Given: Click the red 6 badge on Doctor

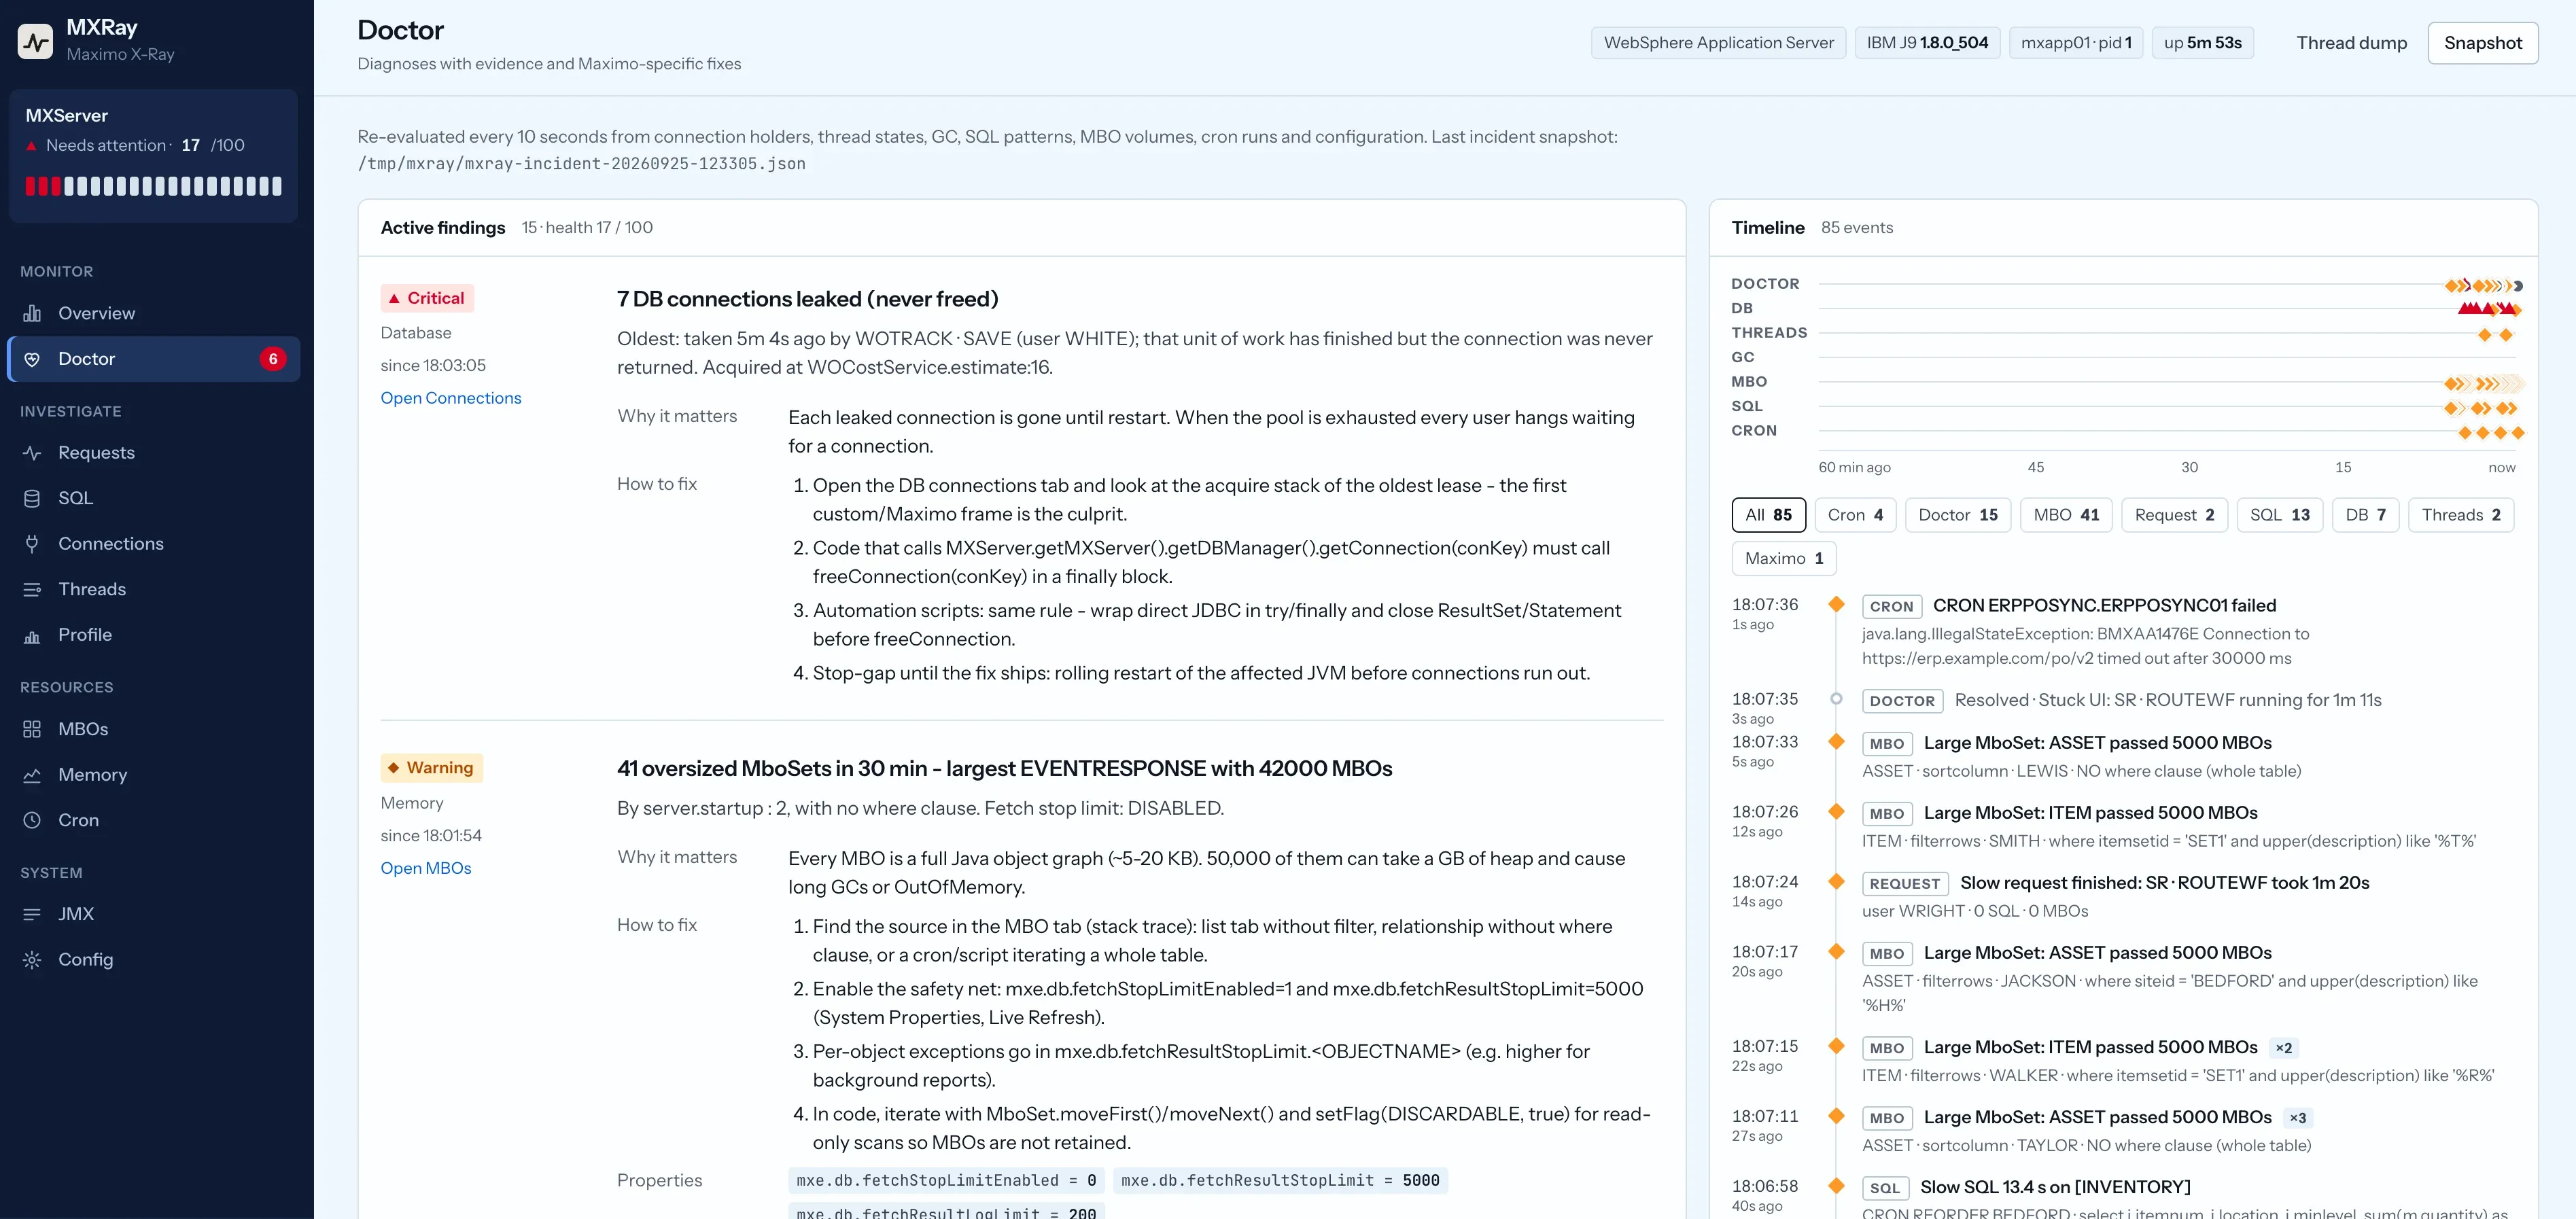Looking at the screenshot, I should 273,359.
